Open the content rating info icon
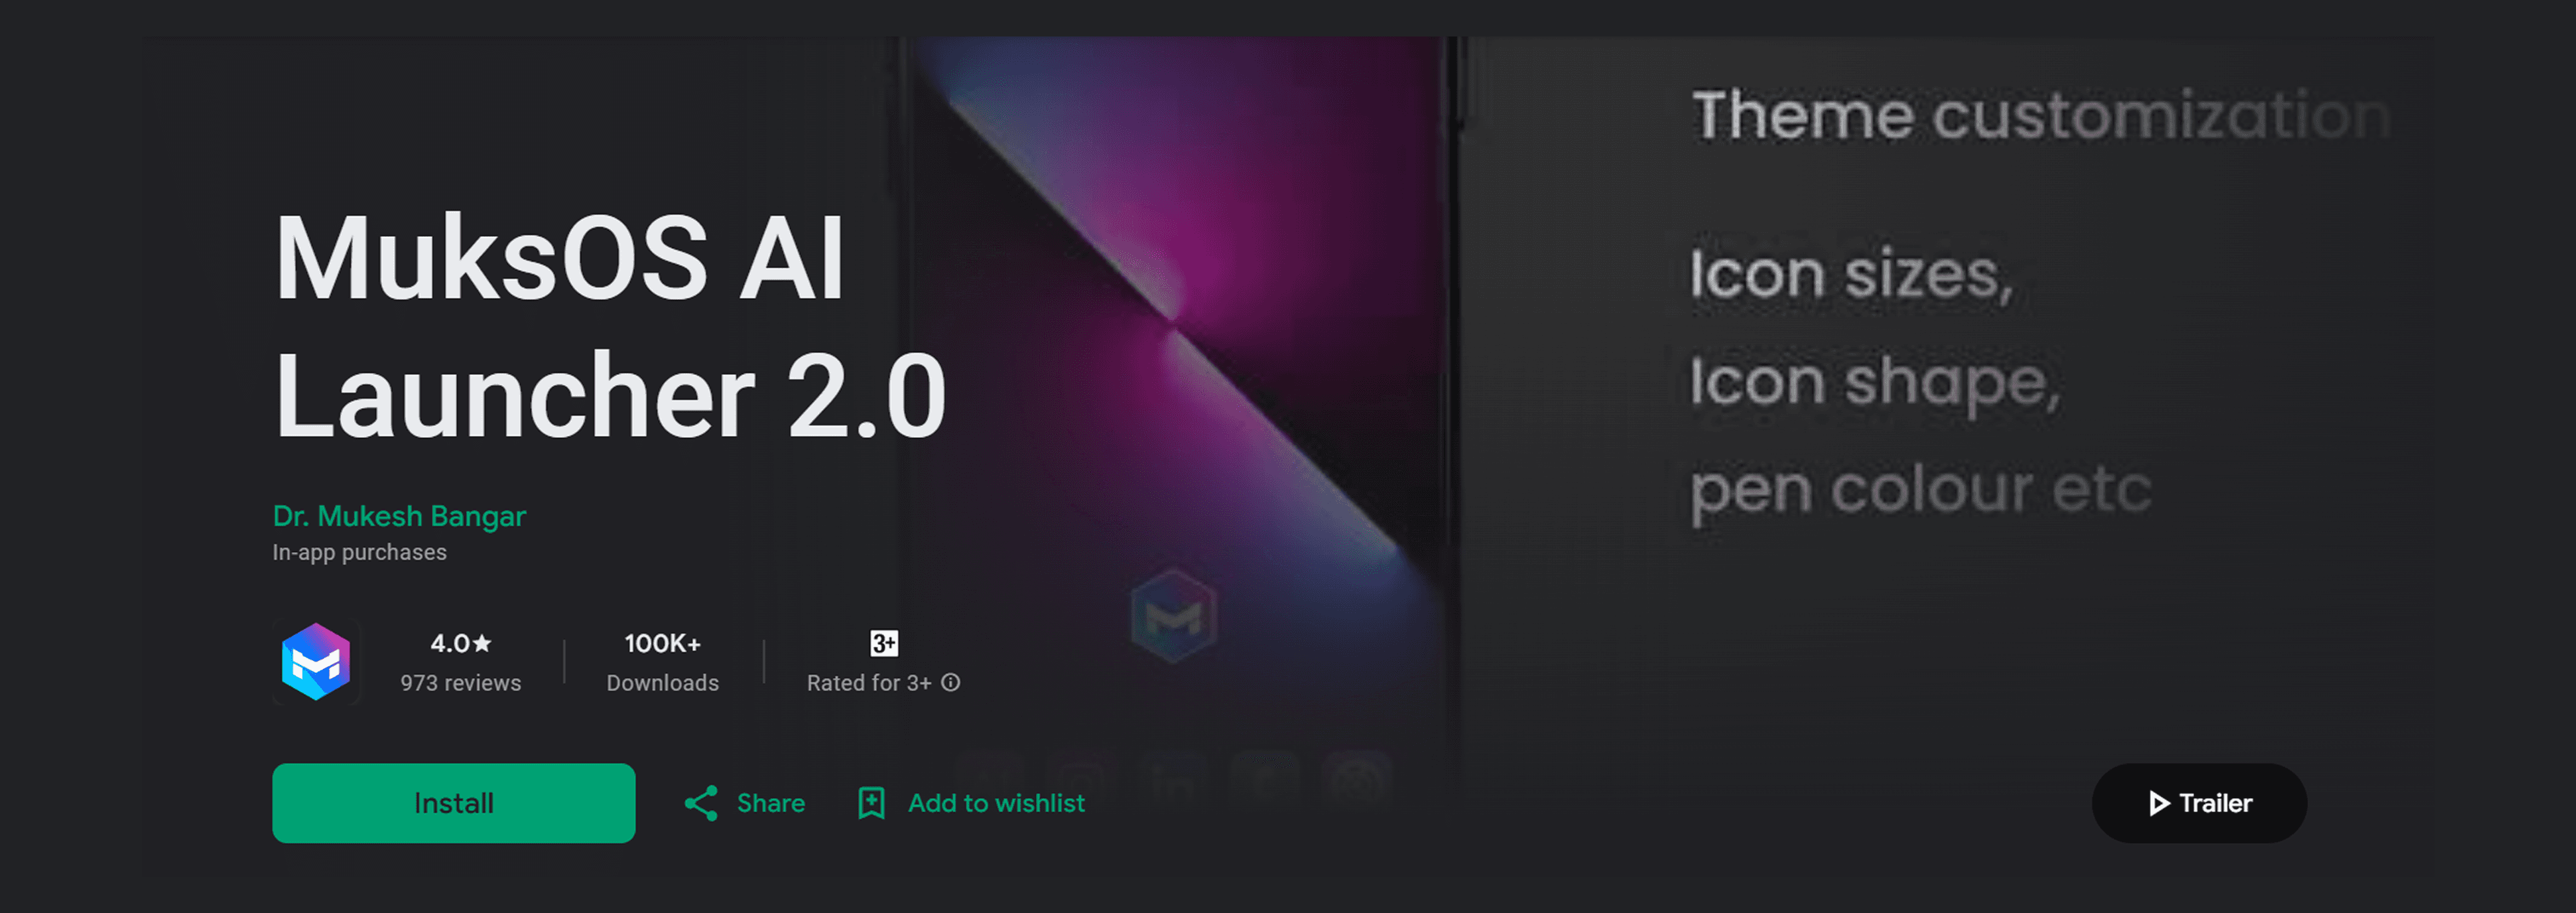This screenshot has width=2576, height=913. coord(951,682)
